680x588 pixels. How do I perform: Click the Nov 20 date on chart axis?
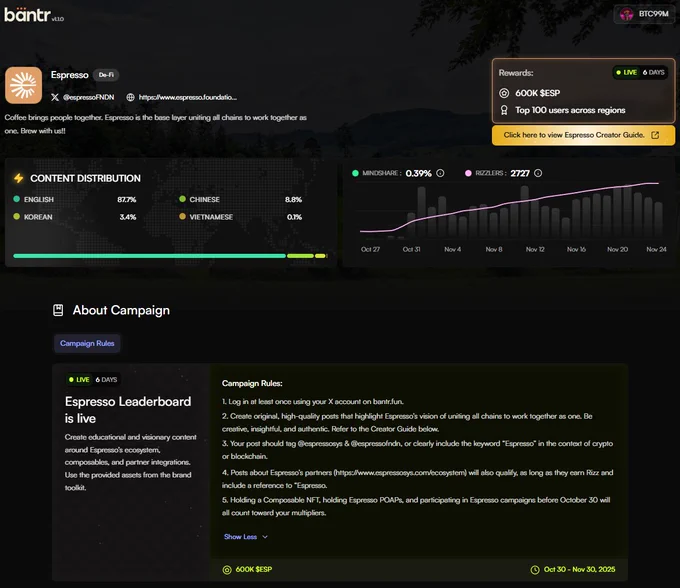click(618, 249)
